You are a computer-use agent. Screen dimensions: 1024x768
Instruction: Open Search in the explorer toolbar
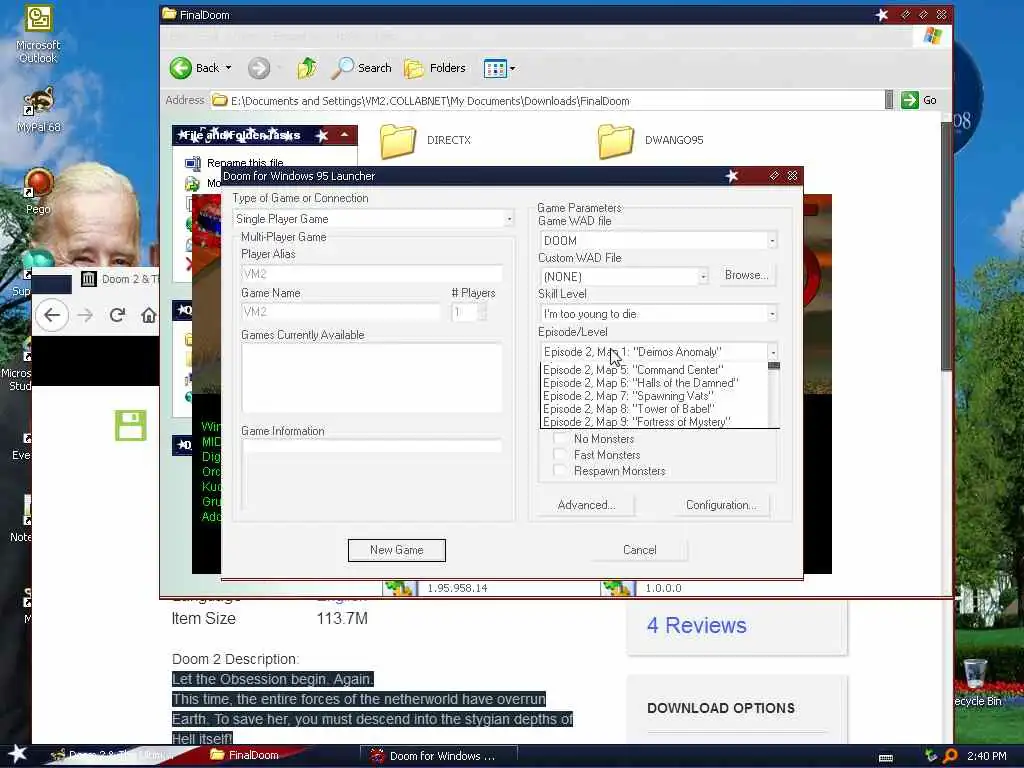coord(362,68)
